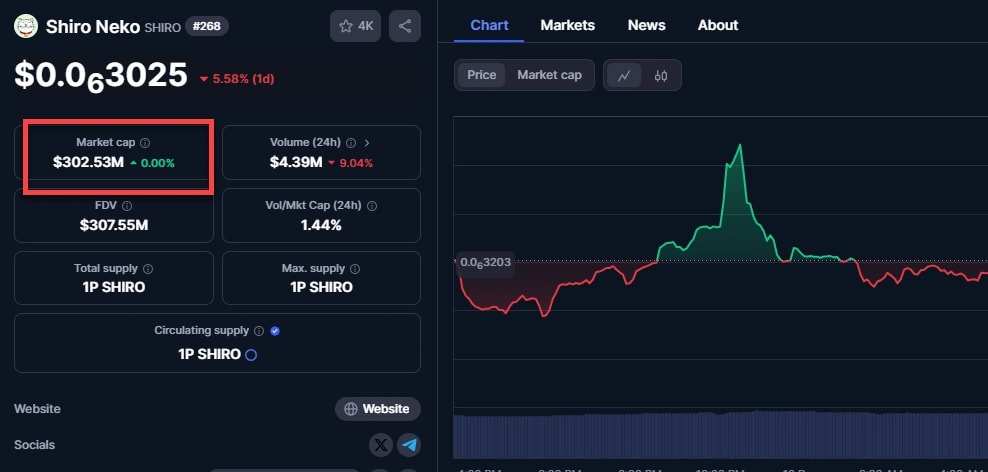Click the Total supply info icon
This screenshot has width=988, height=472.
point(149,269)
